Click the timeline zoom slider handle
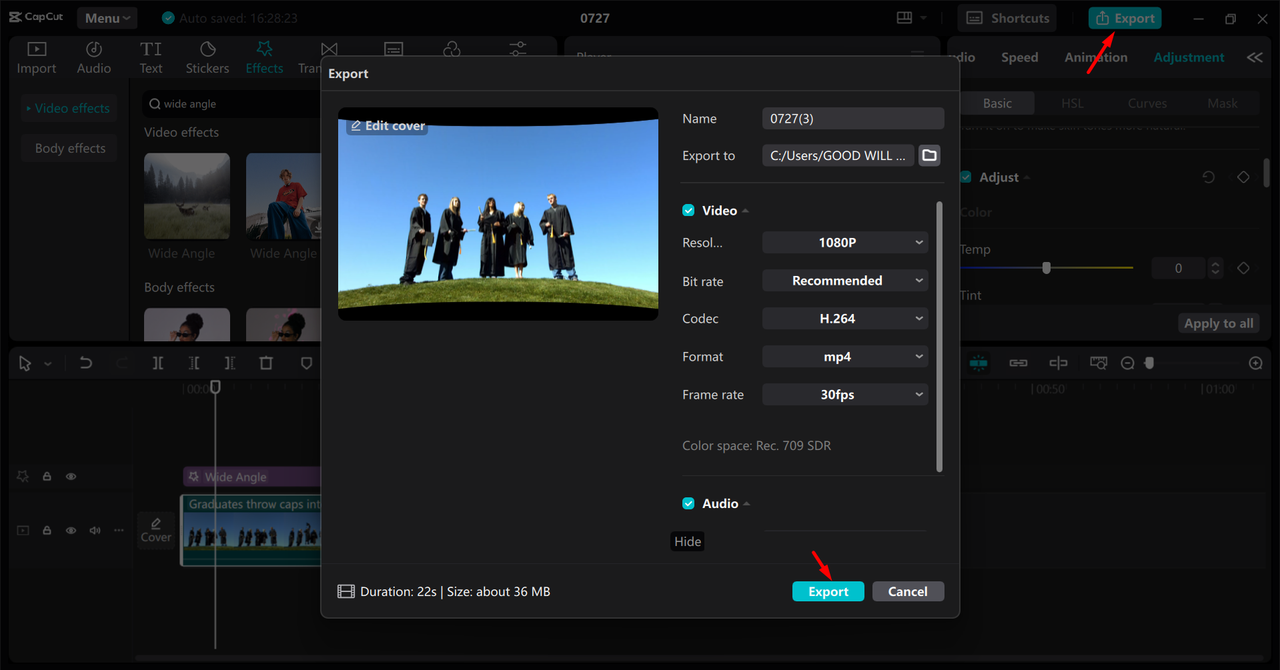Viewport: 1280px width, 670px height. point(1149,363)
